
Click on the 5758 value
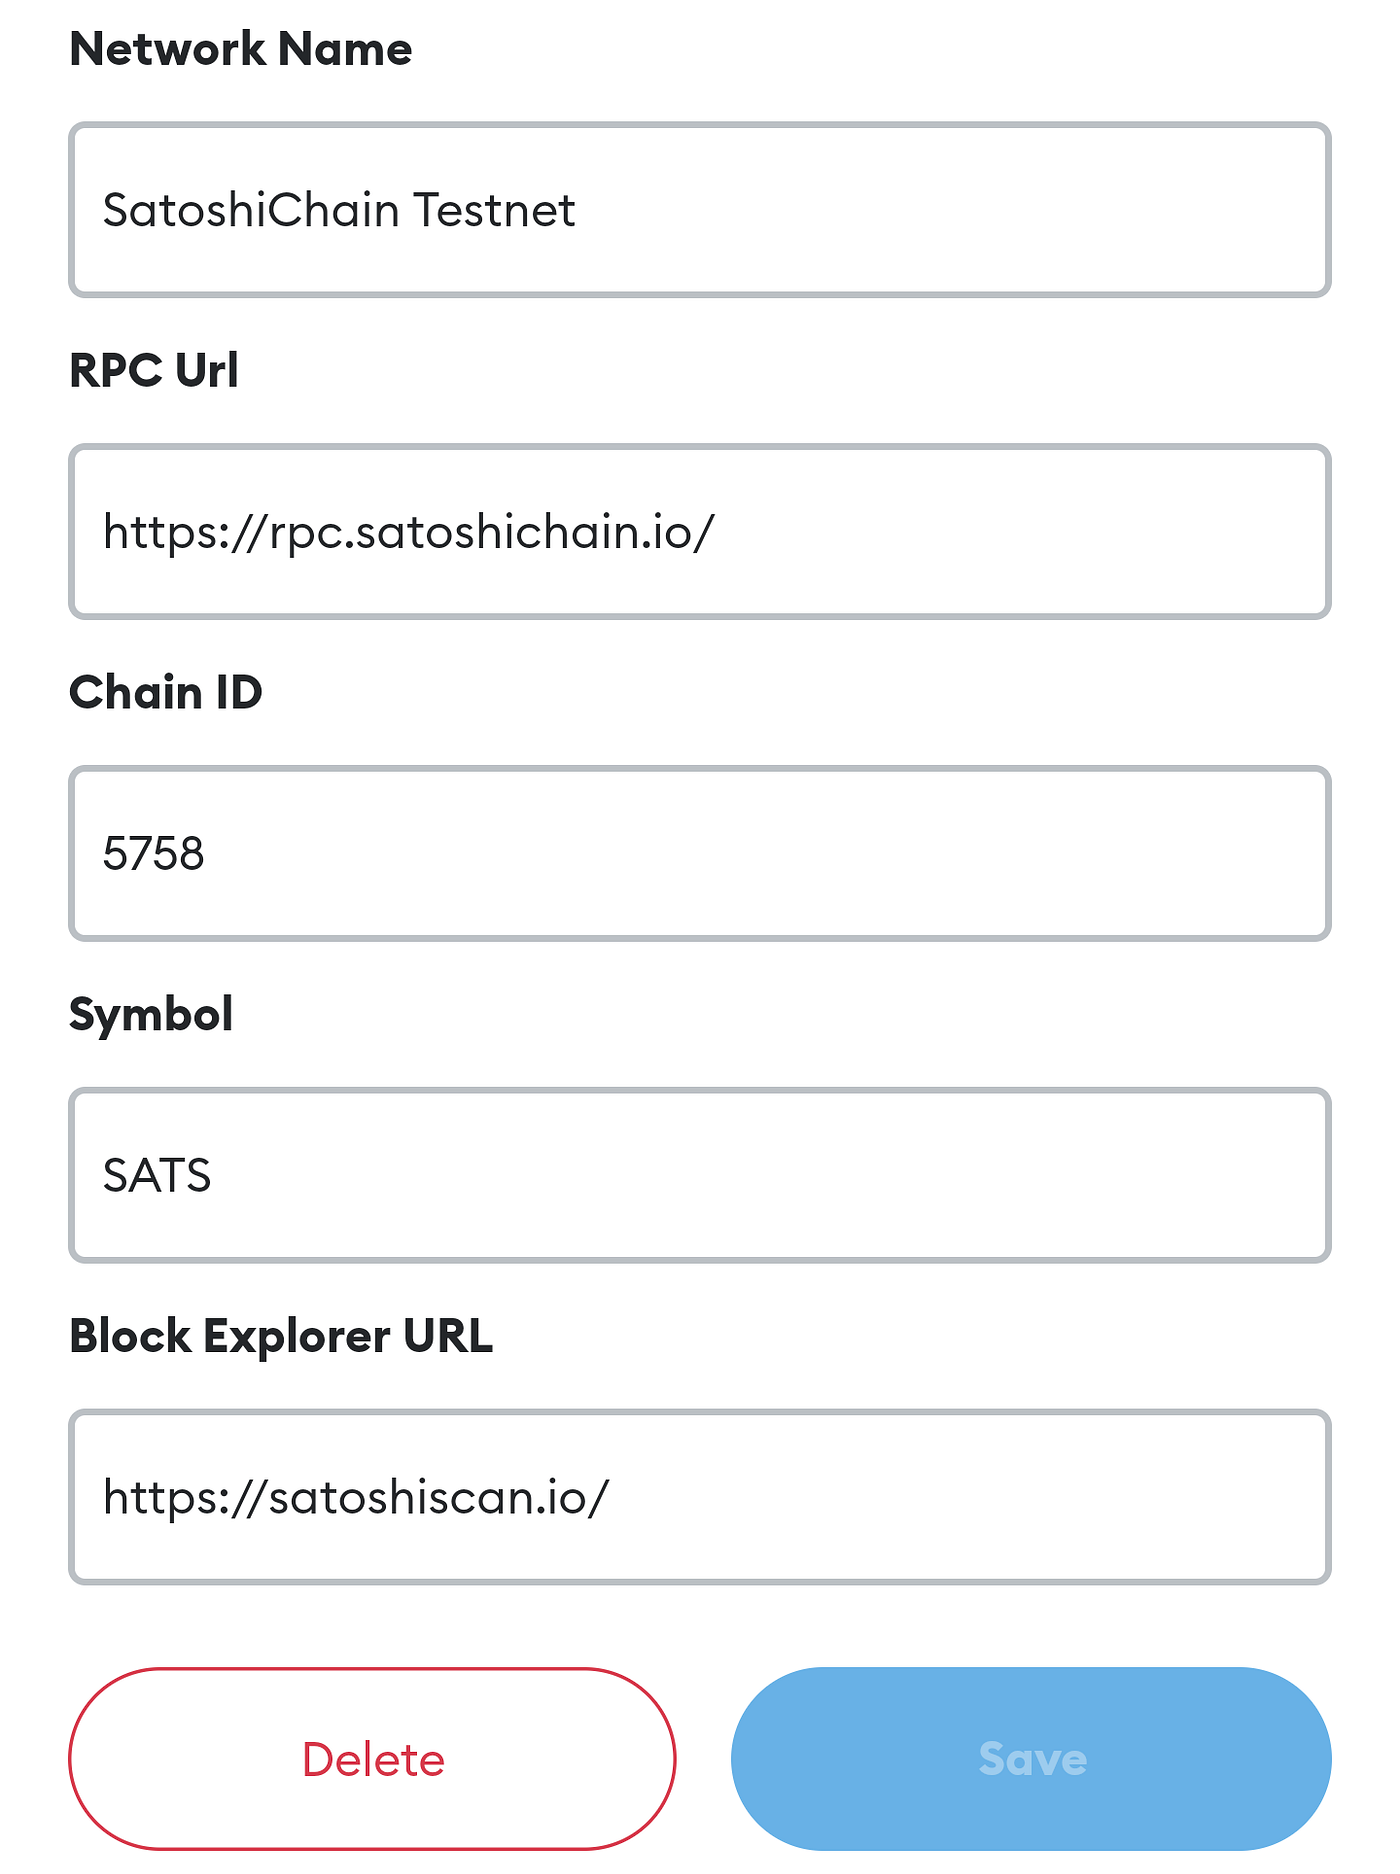(x=154, y=854)
